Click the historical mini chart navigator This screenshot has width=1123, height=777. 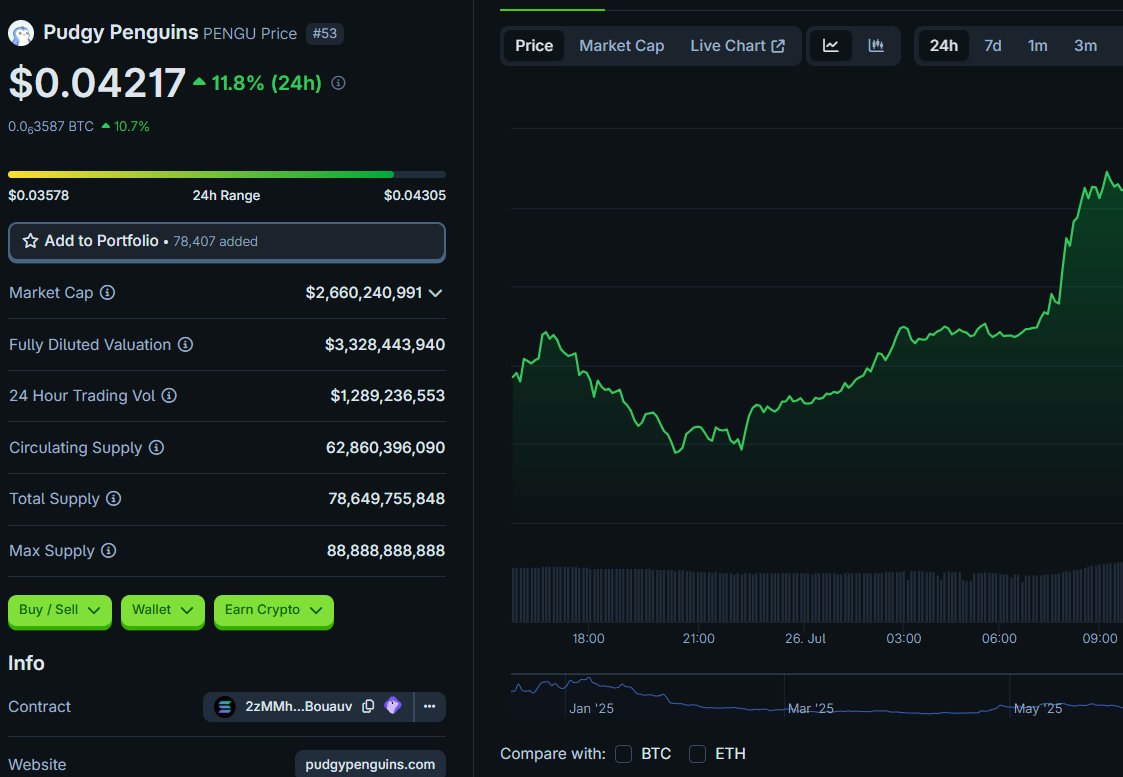tap(816, 695)
